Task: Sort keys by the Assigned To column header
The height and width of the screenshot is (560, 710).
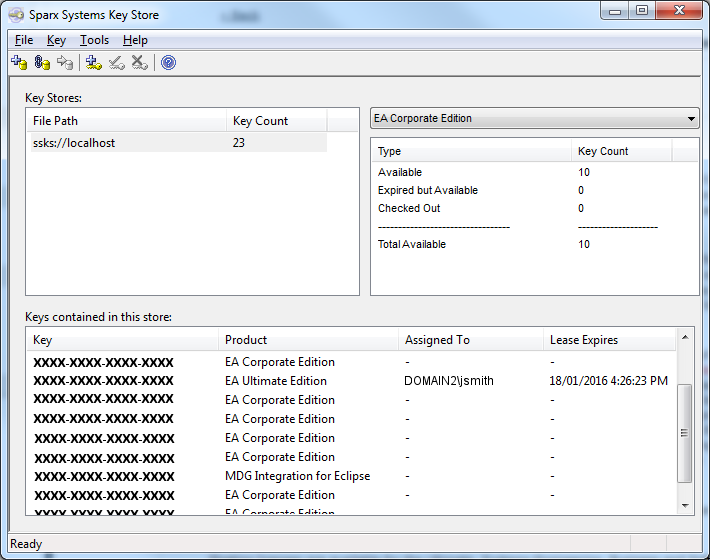Action: click(471, 340)
